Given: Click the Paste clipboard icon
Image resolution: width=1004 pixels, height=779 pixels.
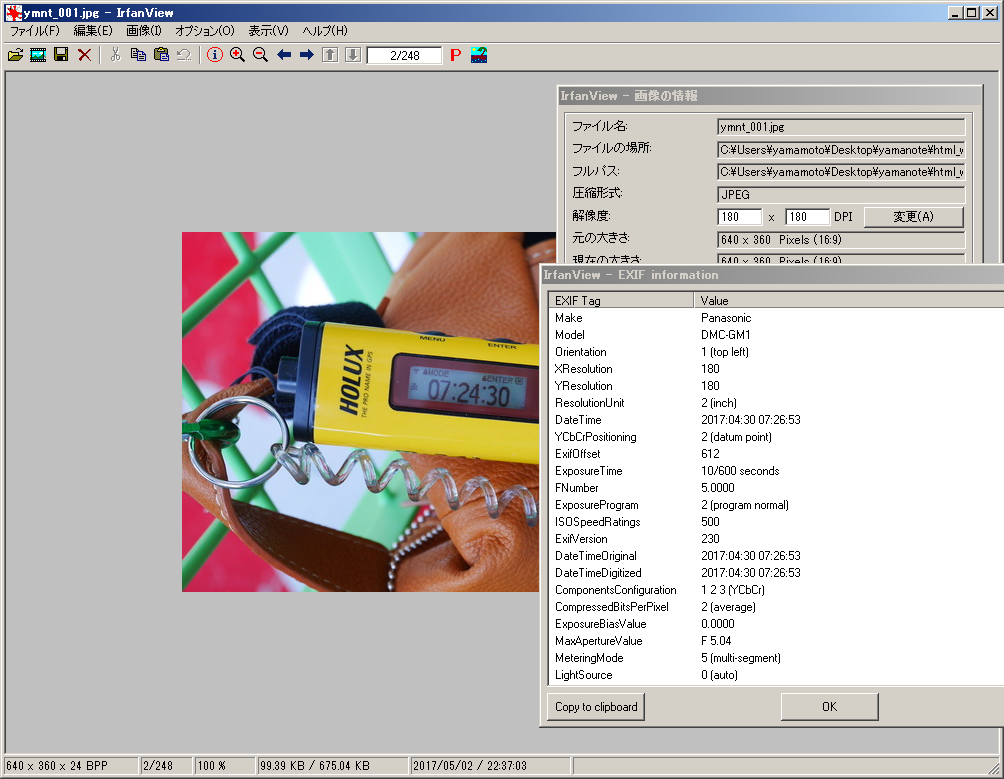Looking at the screenshot, I should (161, 55).
